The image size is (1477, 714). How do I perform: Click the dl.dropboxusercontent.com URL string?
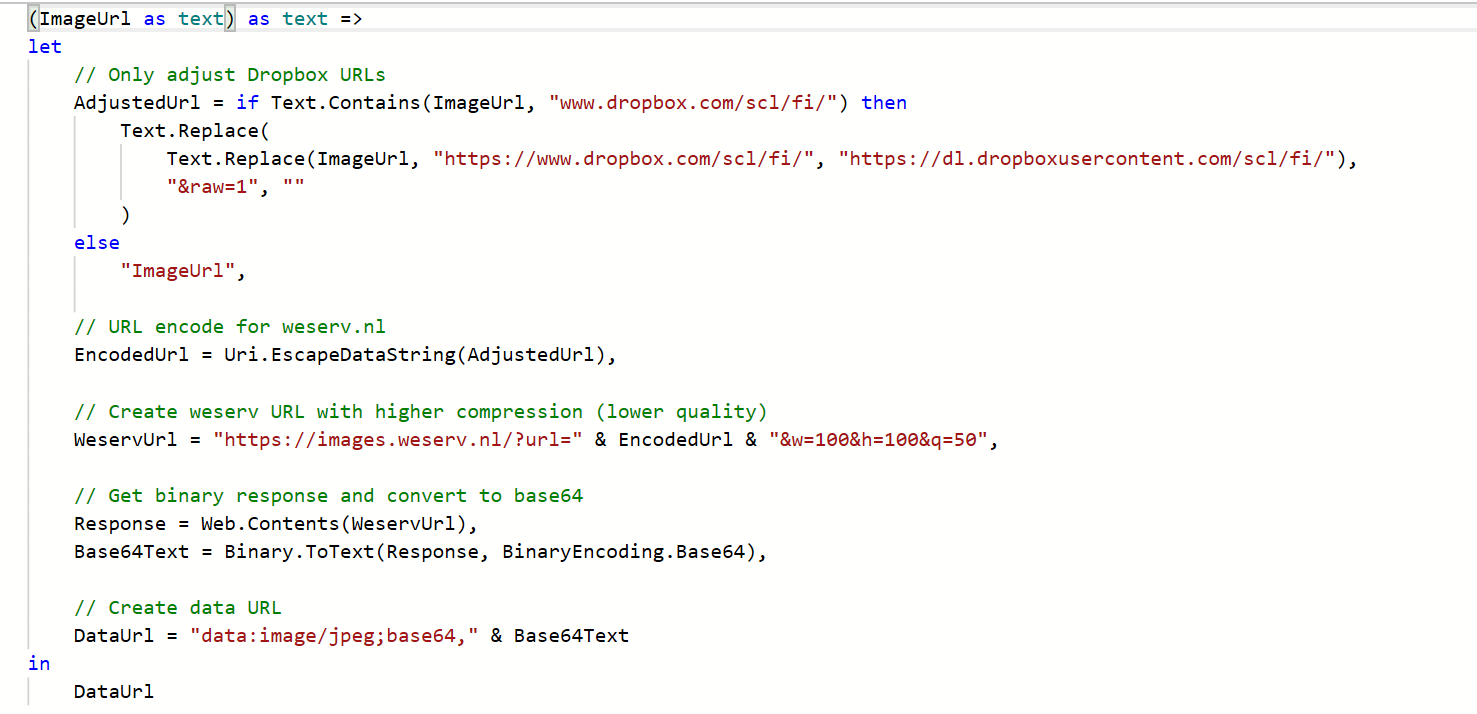pyautogui.click(x=1092, y=159)
